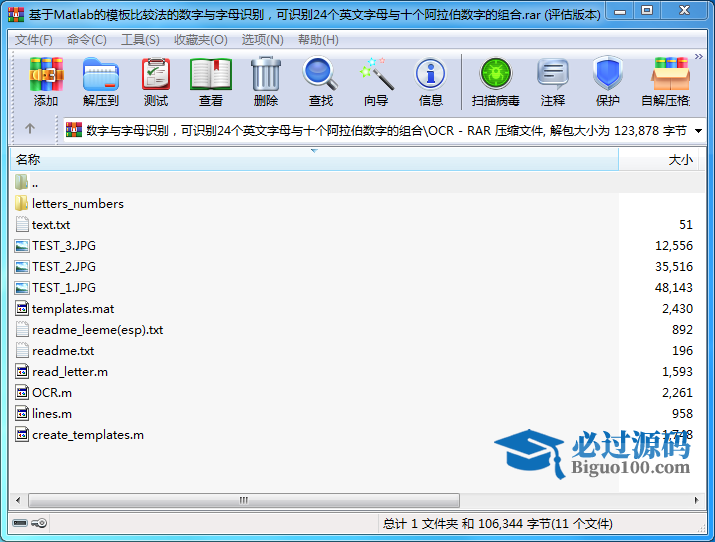Sort by the Name (名称) column header
Screen dimensions: 715x542
[28, 159]
